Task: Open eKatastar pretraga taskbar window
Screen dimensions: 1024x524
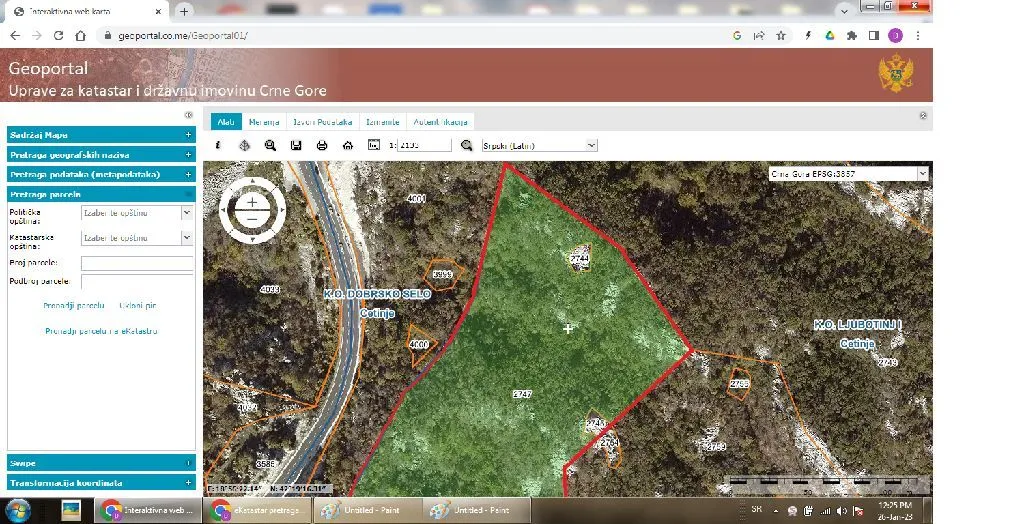Action: point(257,510)
